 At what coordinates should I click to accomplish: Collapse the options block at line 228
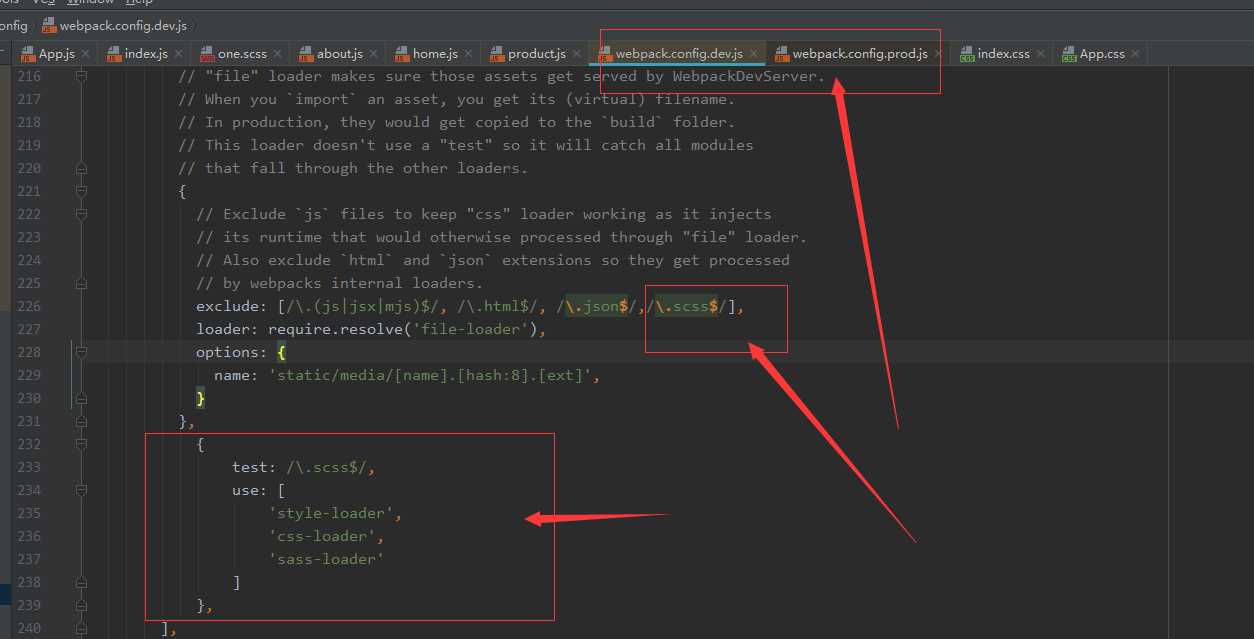(82, 352)
